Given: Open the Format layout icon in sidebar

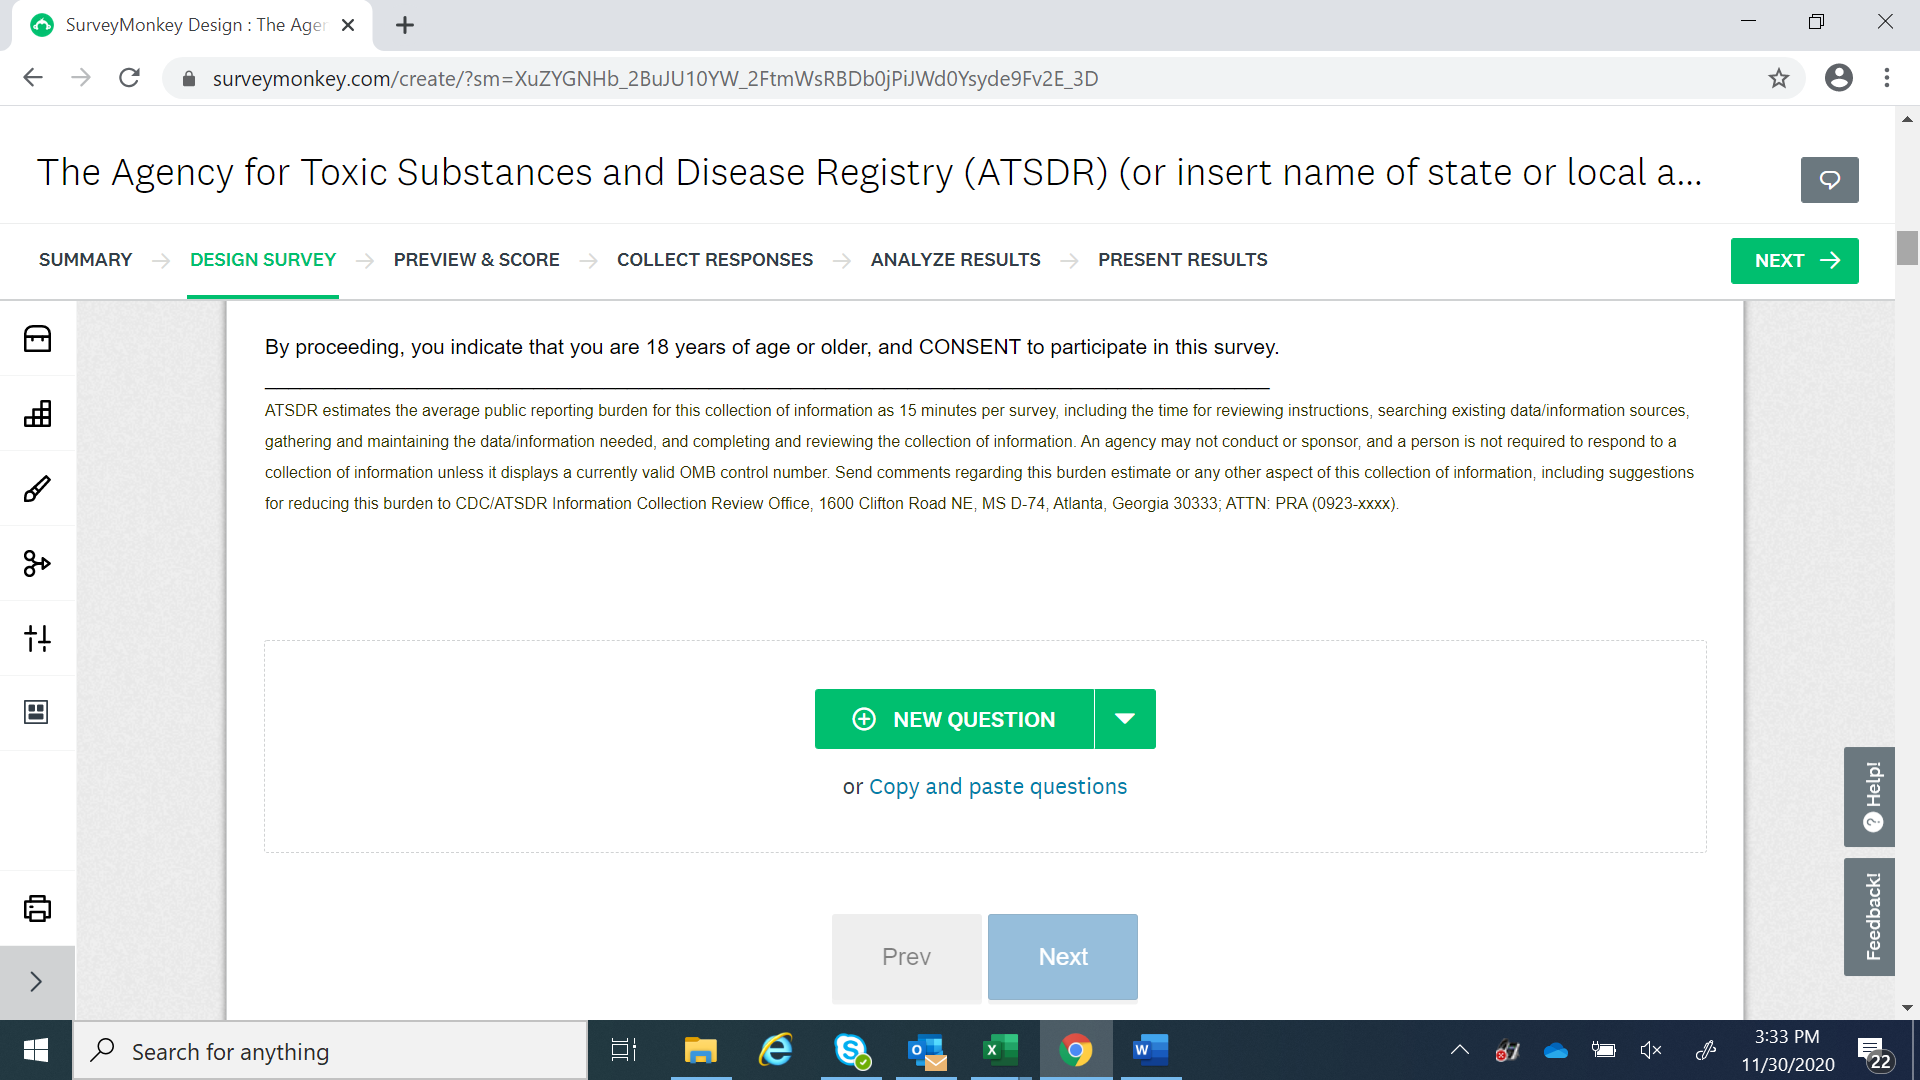Looking at the screenshot, I should pos(37,712).
